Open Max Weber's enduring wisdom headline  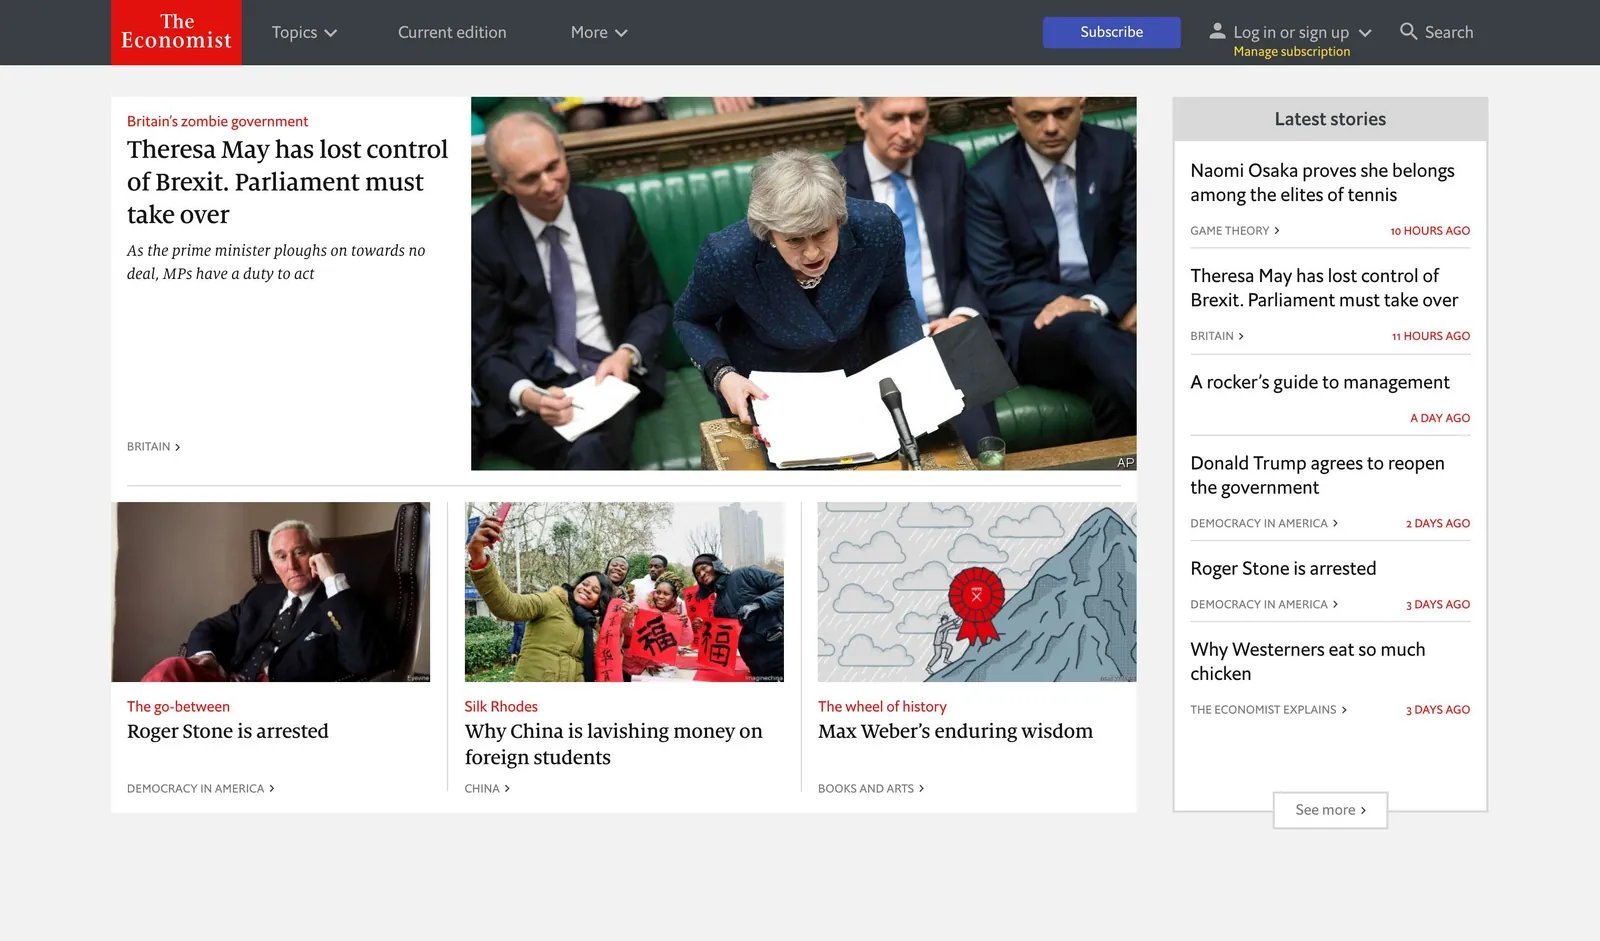[955, 731]
